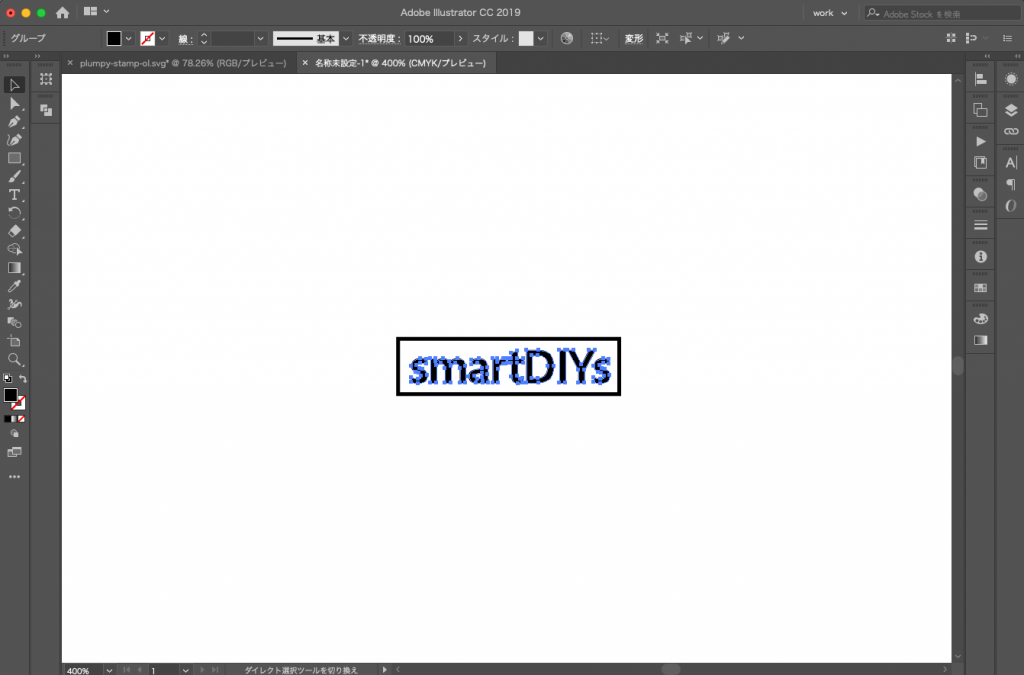Go to the Home screen icon
The width and height of the screenshot is (1024, 675).
tap(62, 12)
